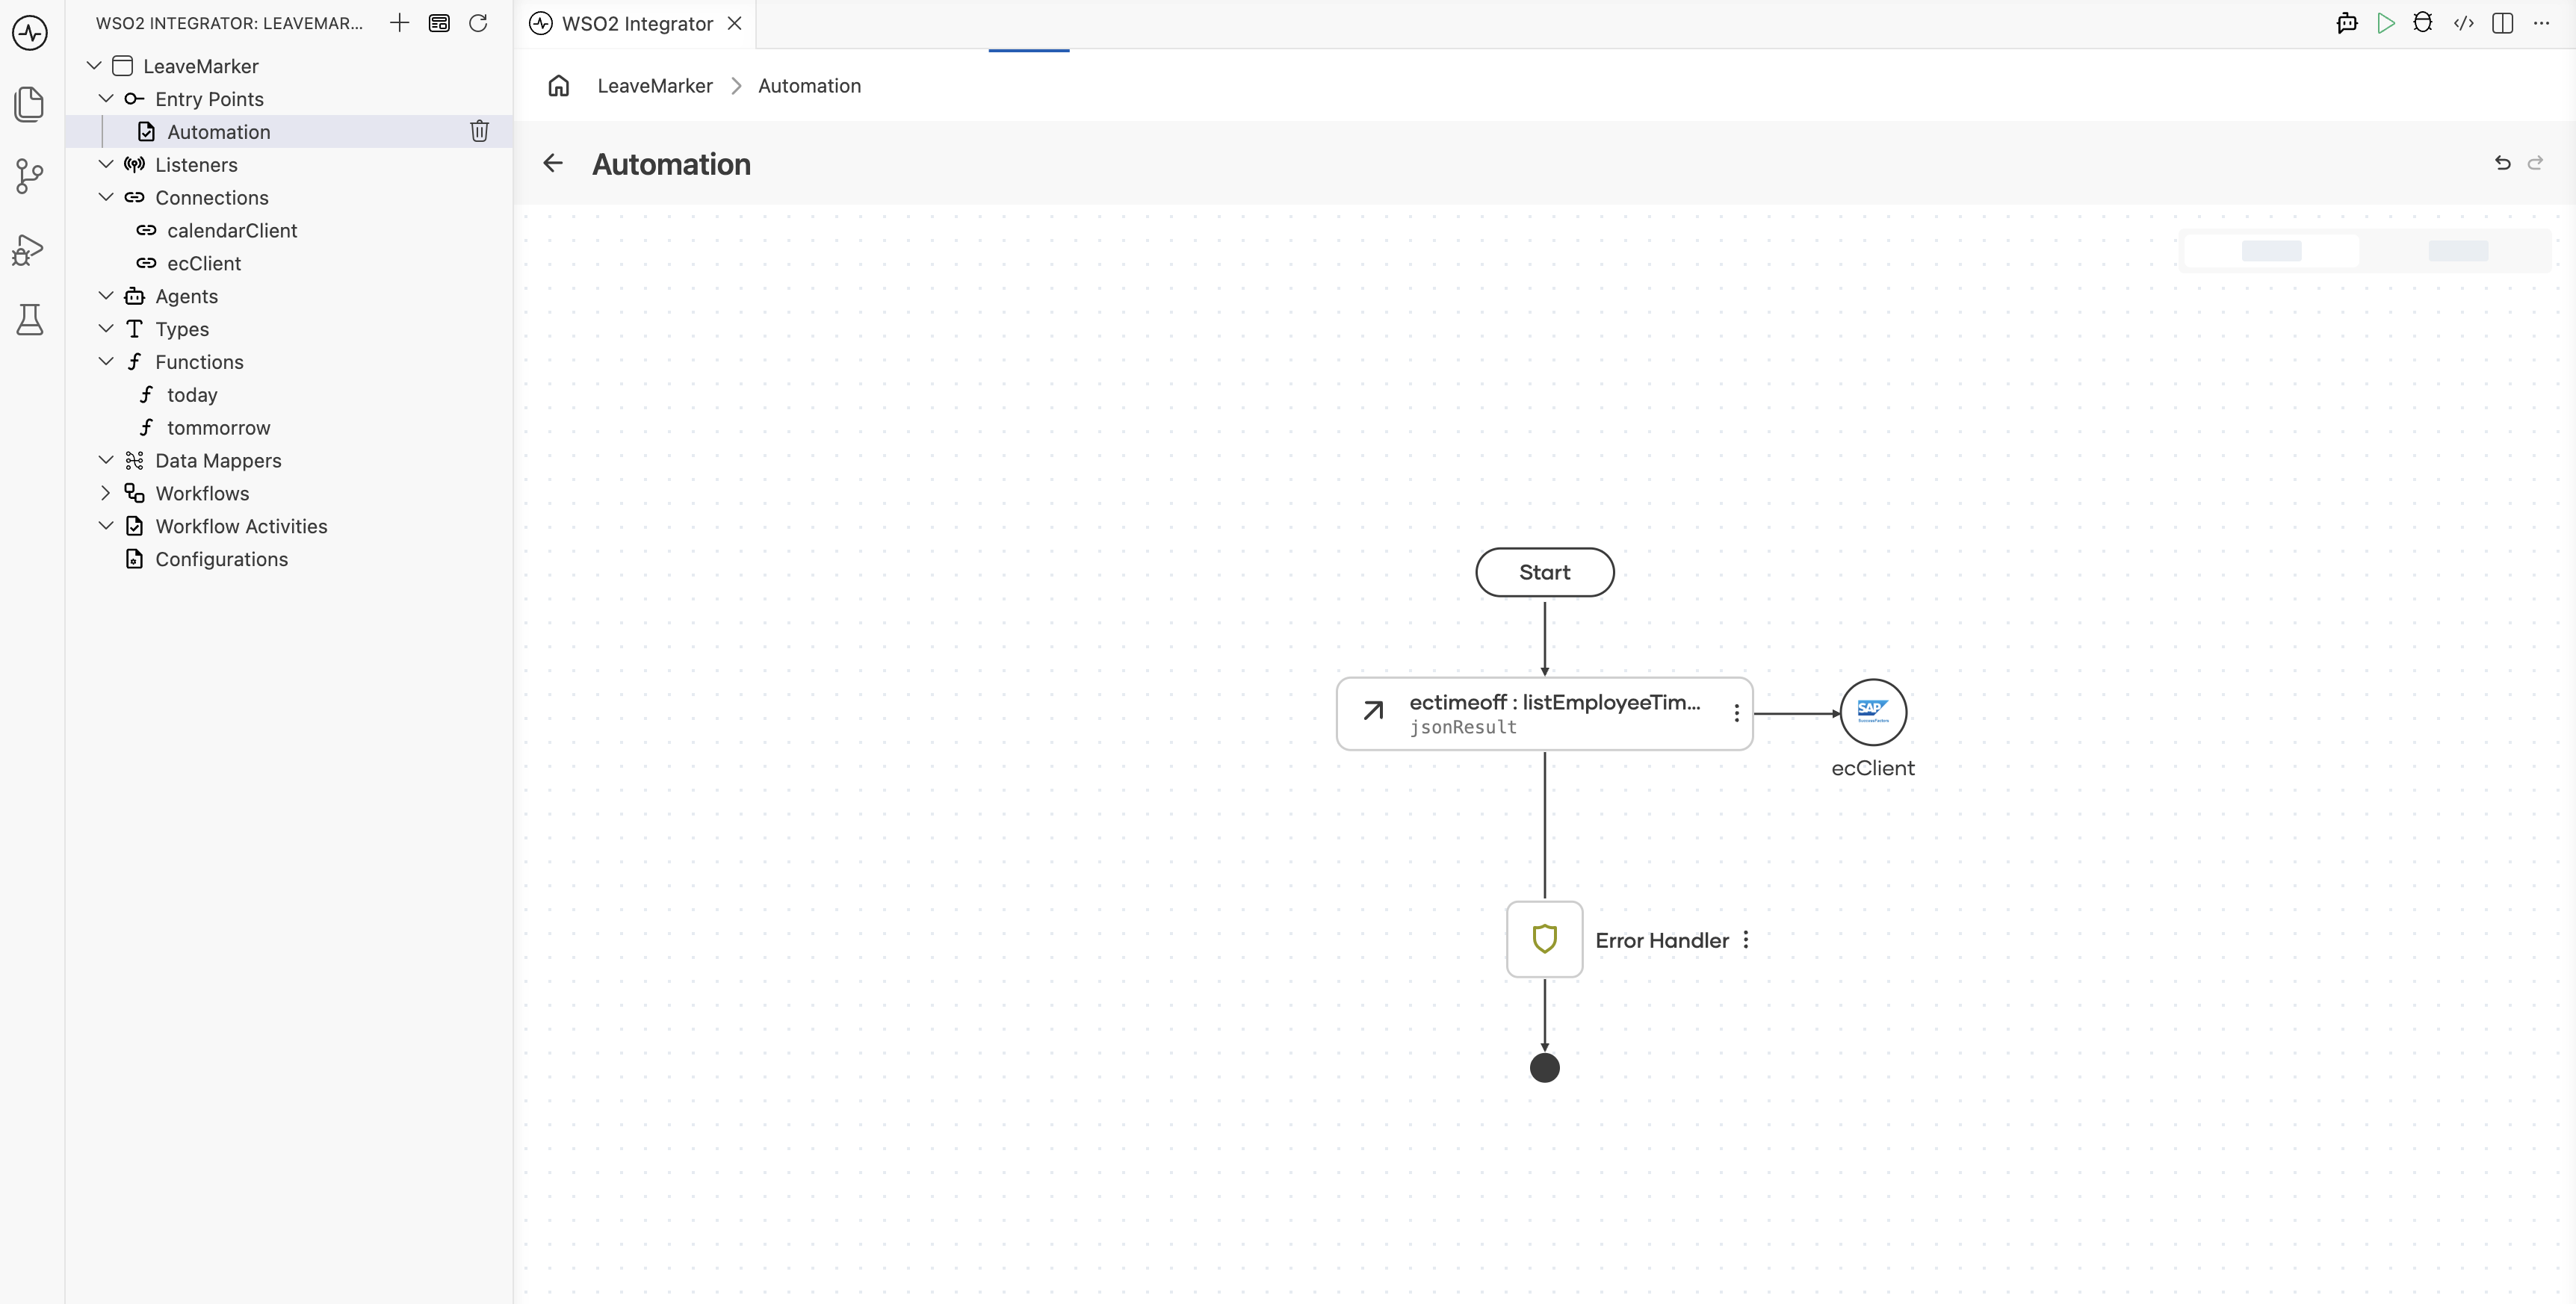
Task: Click the redo icon in diagram header
Action: pos(2535,163)
